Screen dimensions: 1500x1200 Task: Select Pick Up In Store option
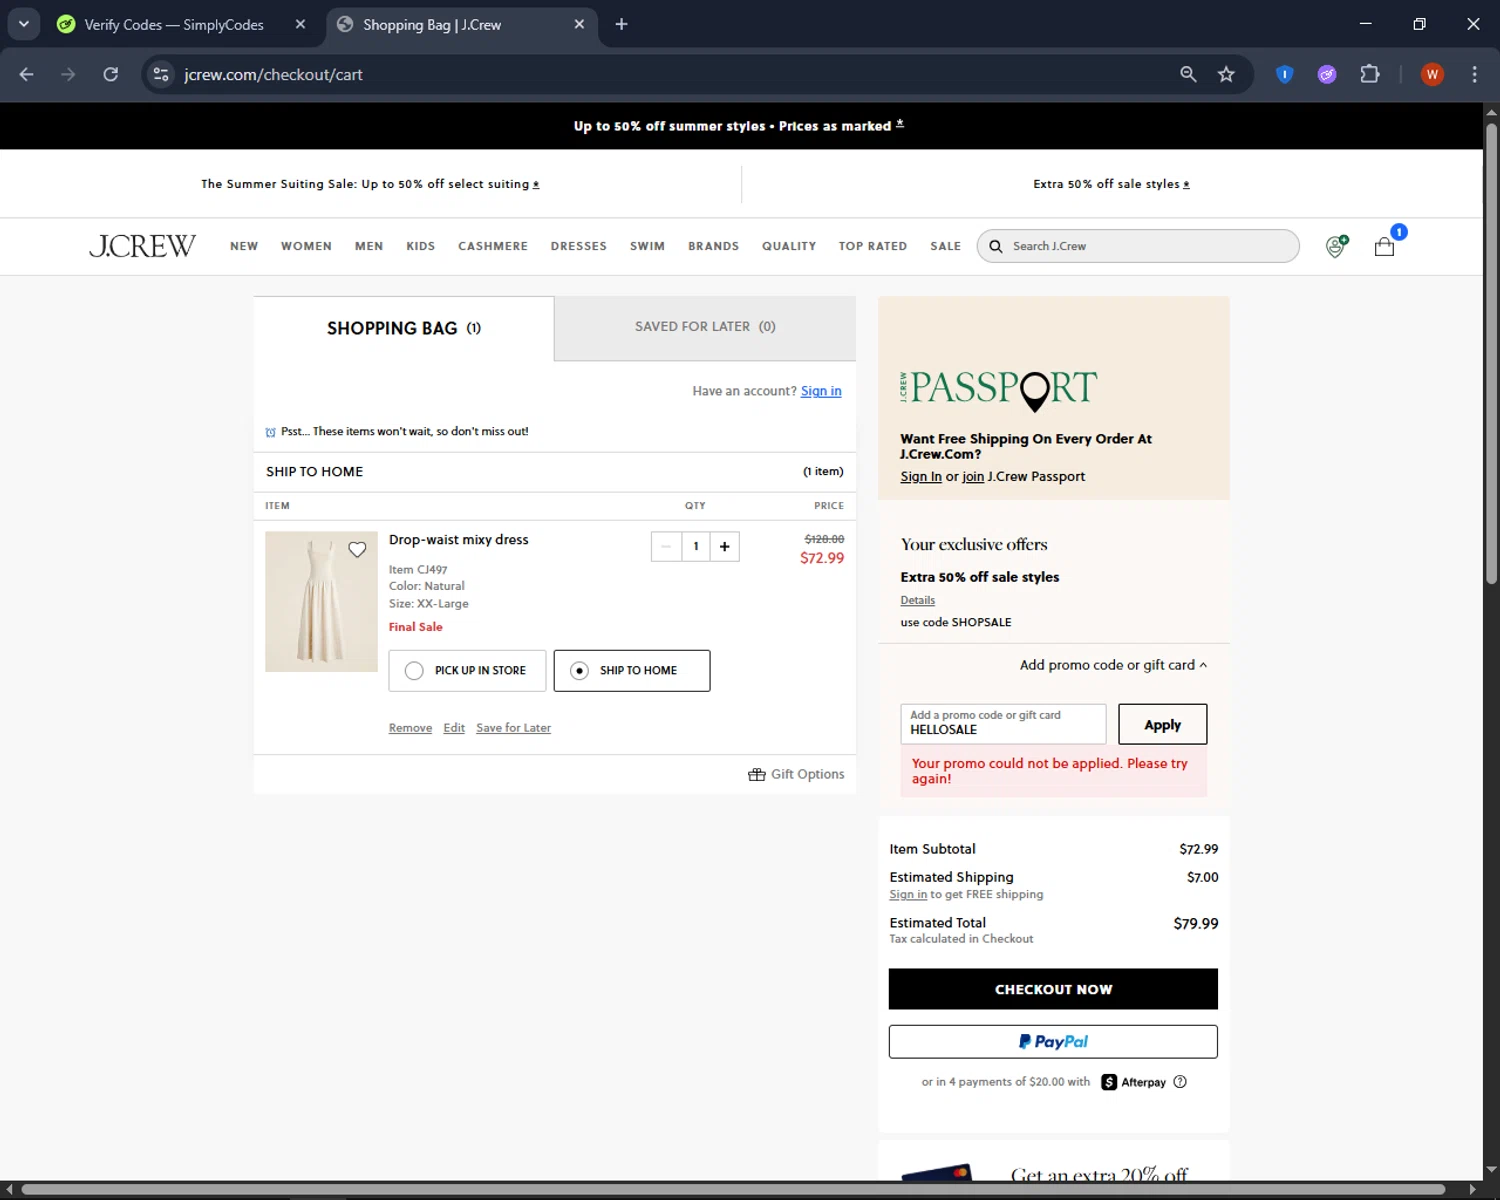point(467,671)
